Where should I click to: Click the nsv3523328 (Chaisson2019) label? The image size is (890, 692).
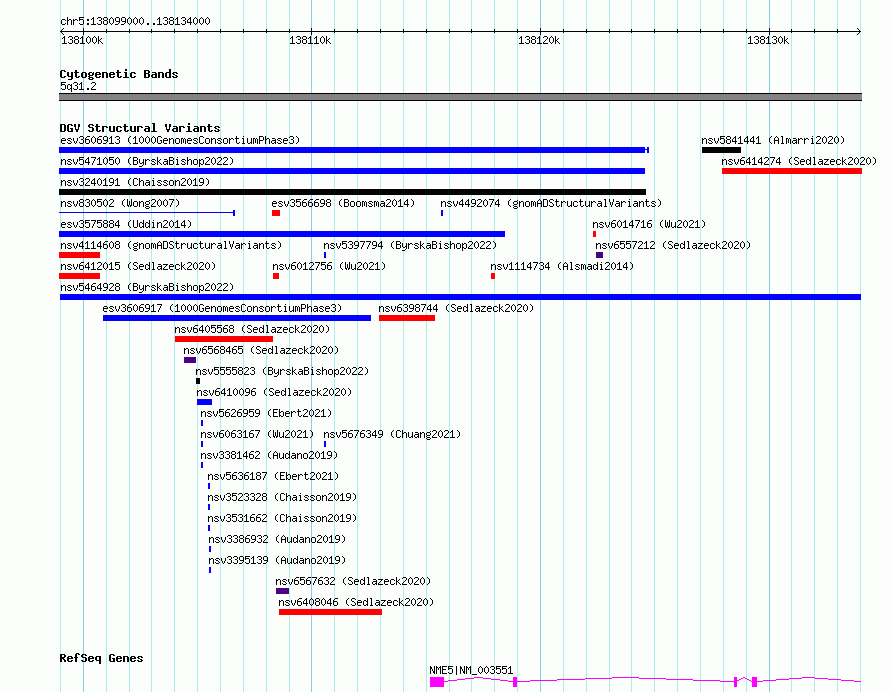(x=282, y=497)
